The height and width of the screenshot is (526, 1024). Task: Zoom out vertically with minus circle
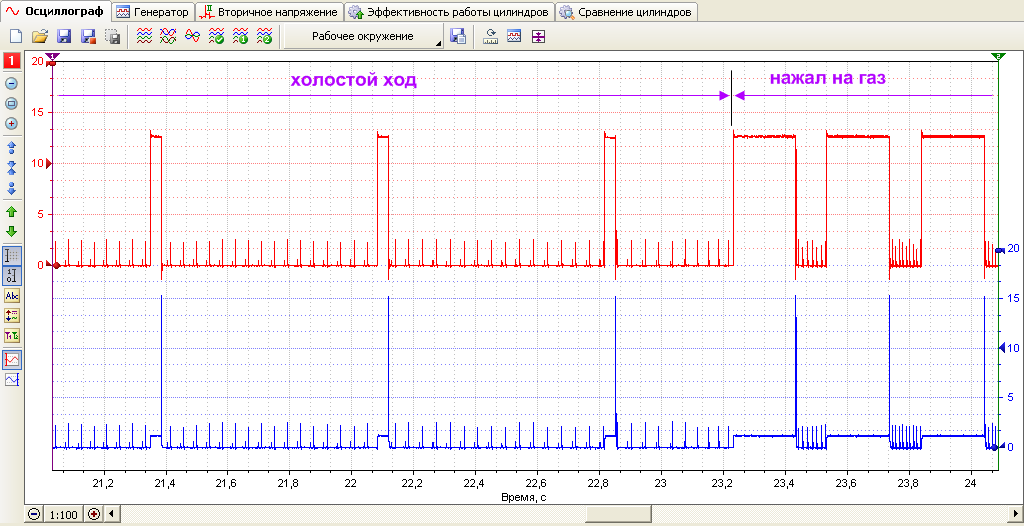[x=12, y=84]
